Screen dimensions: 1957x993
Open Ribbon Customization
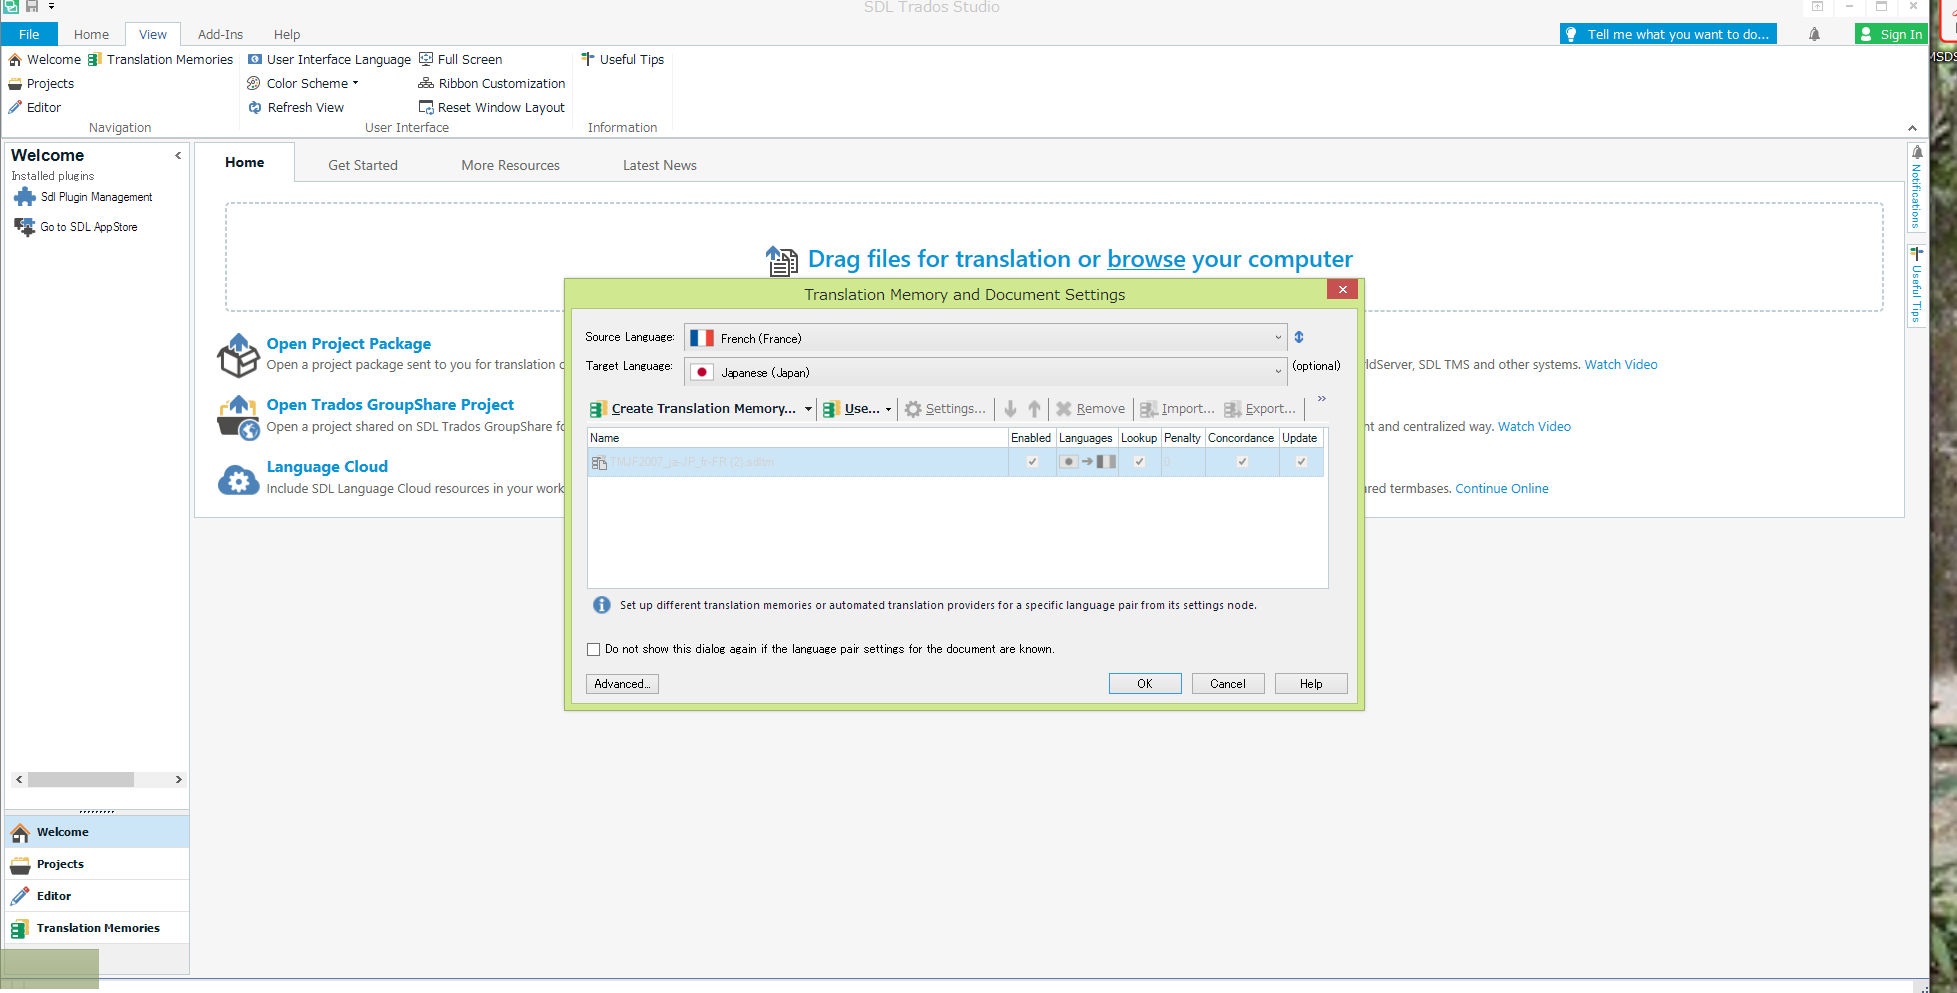pos(492,84)
